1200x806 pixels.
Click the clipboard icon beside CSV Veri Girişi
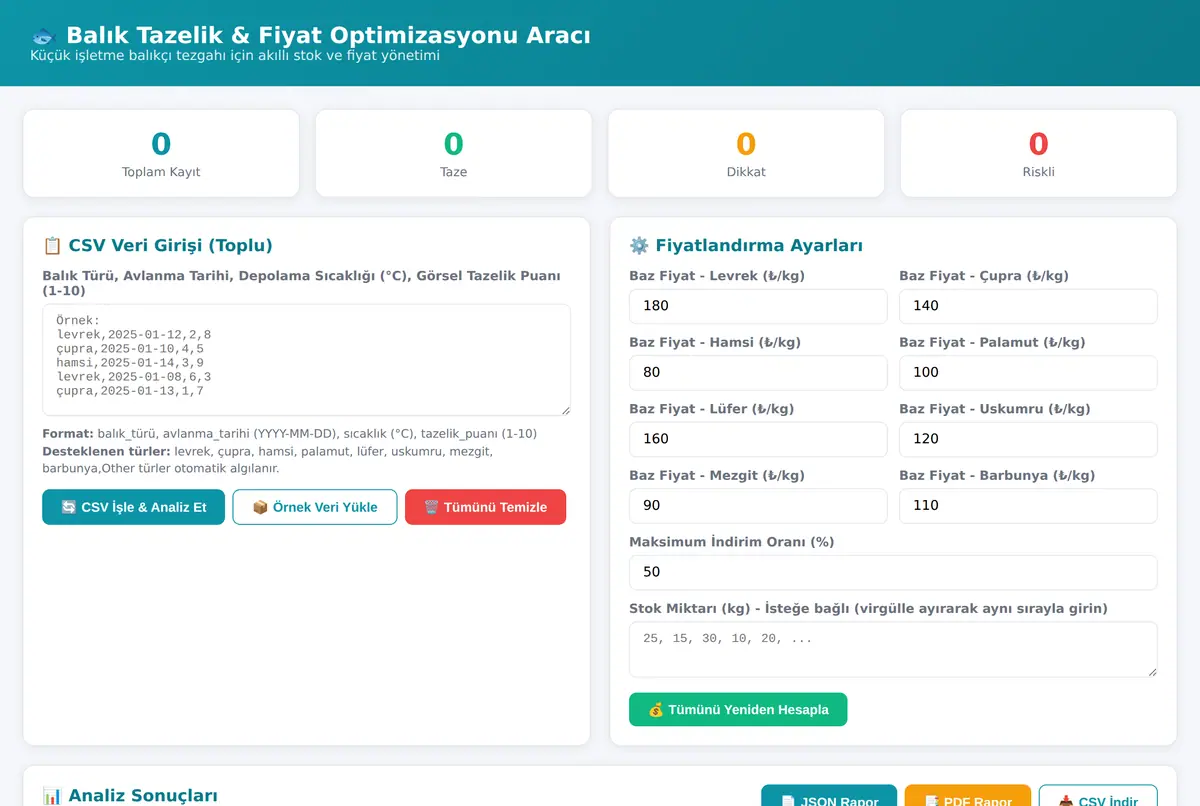pyautogui.click(x=52, y=246)
